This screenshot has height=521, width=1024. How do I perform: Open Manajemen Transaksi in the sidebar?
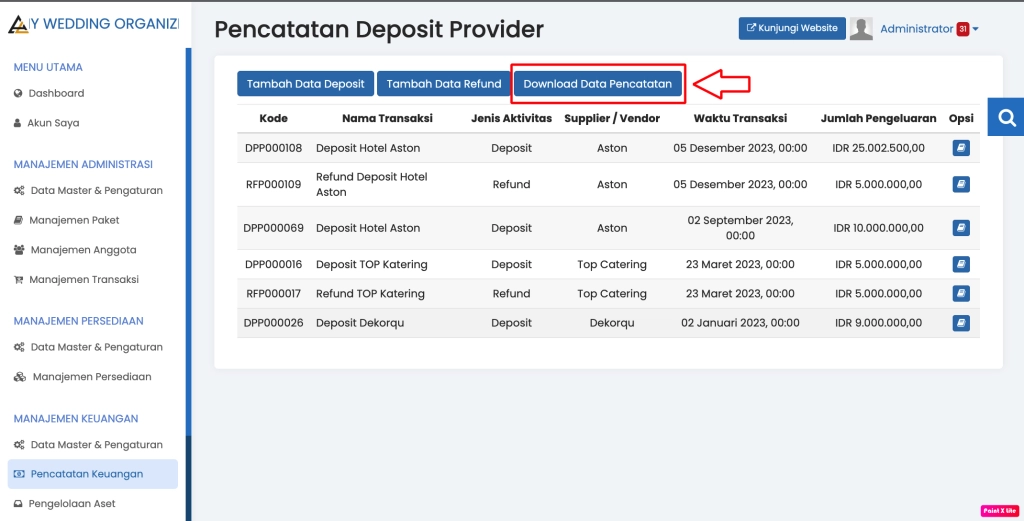click(x=83, y=279)
